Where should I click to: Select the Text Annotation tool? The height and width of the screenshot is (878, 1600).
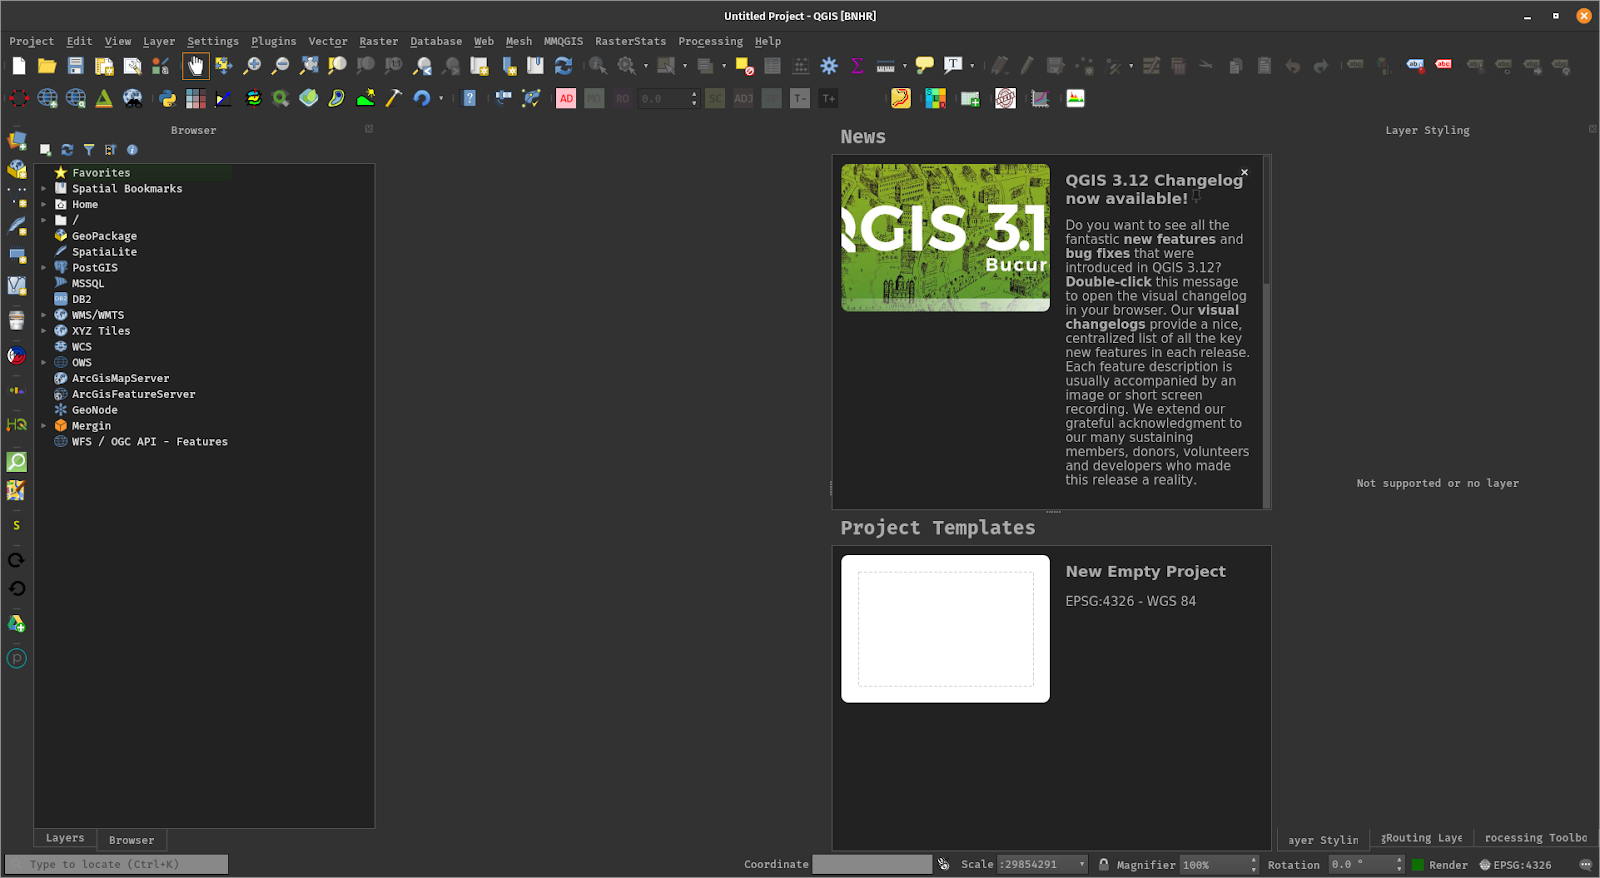953,66
